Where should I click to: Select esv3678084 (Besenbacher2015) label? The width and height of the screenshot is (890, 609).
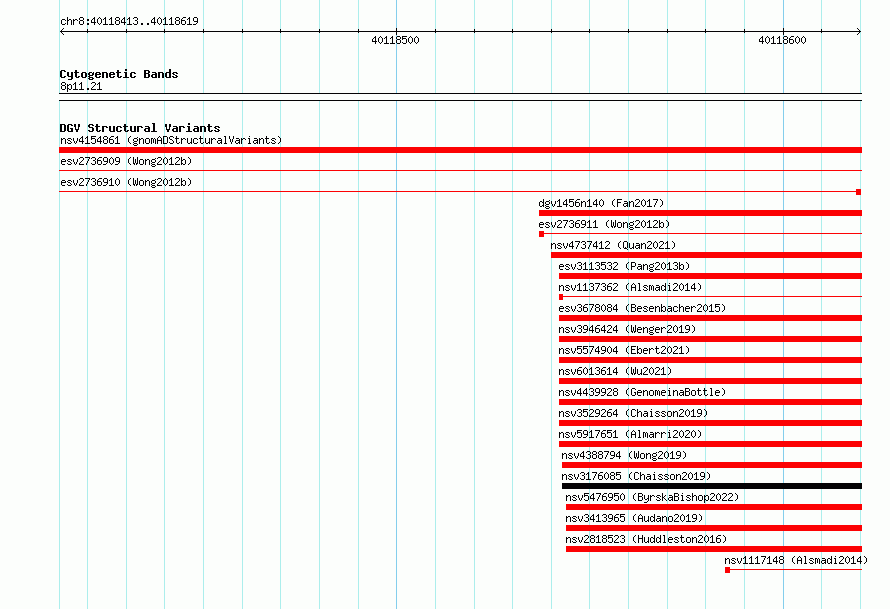click(642, 308)
